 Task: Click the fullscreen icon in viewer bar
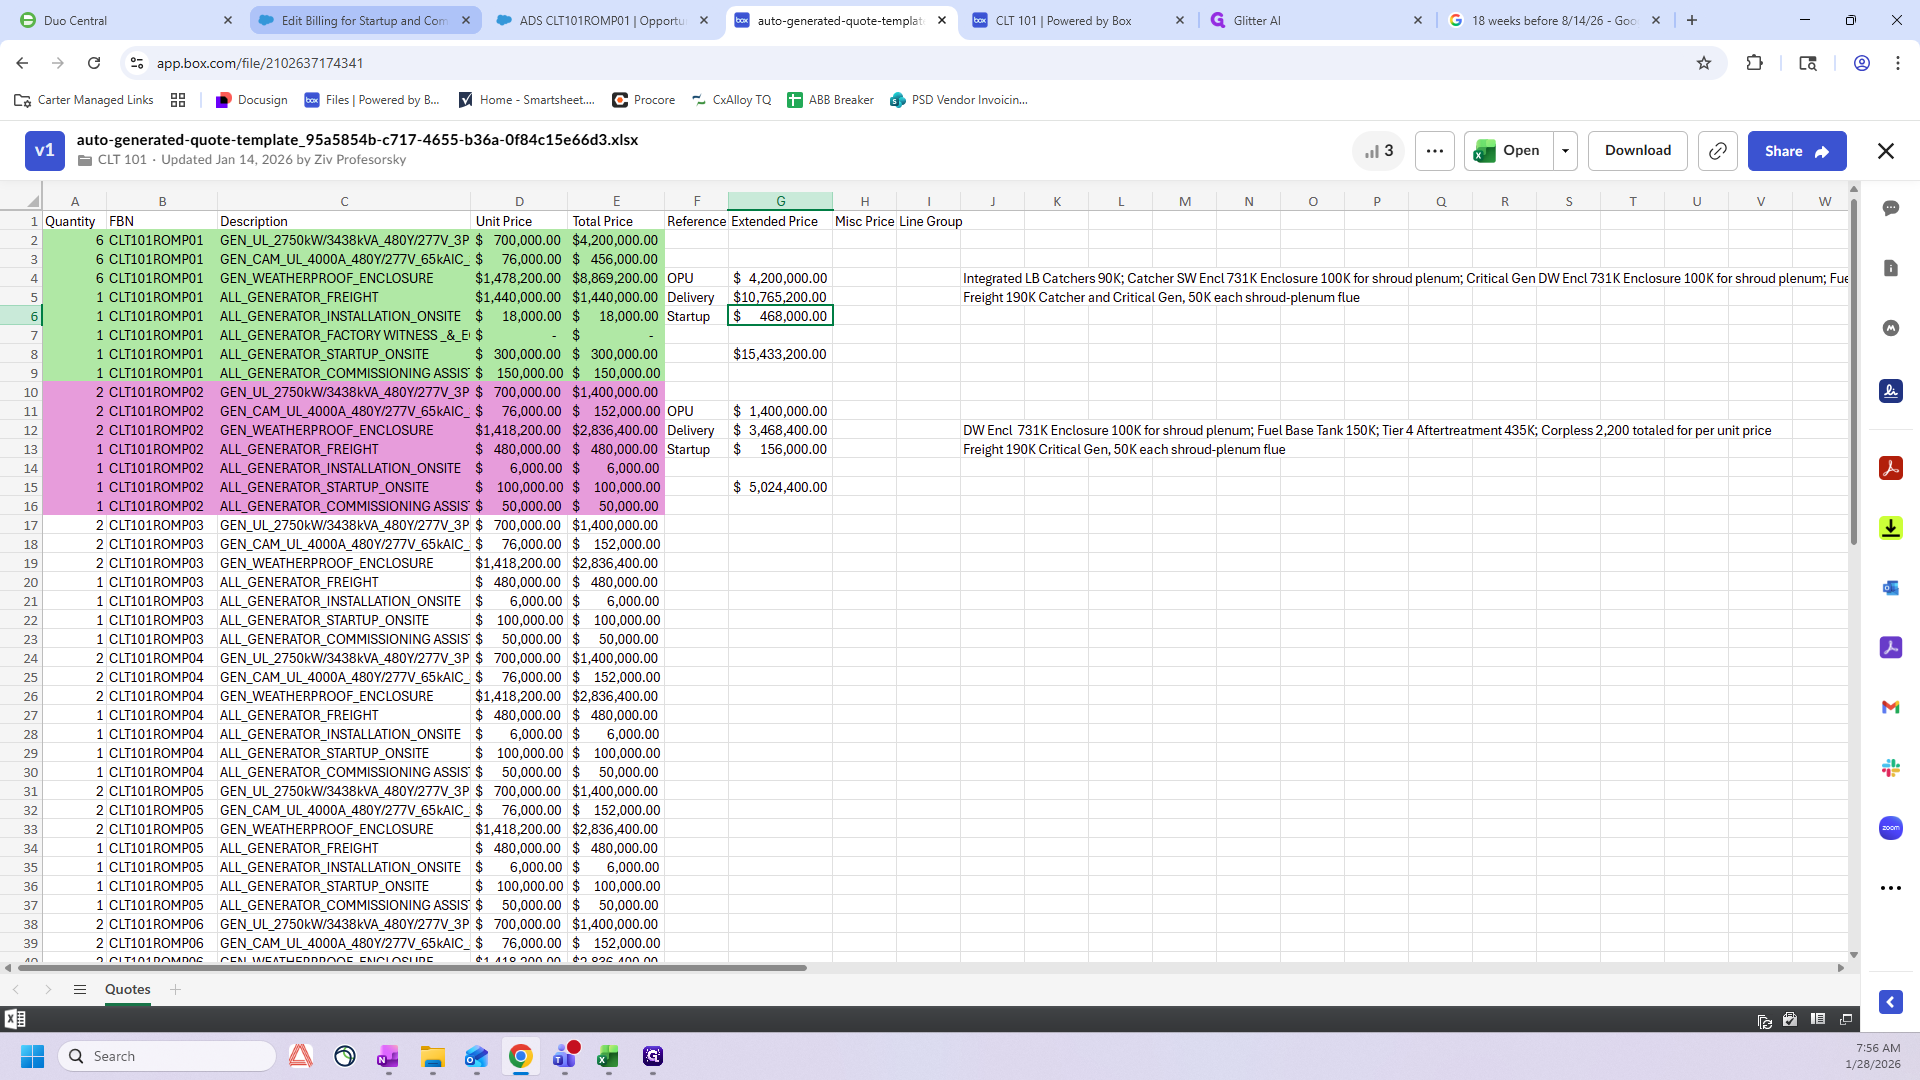[x=1846, y=1019]
